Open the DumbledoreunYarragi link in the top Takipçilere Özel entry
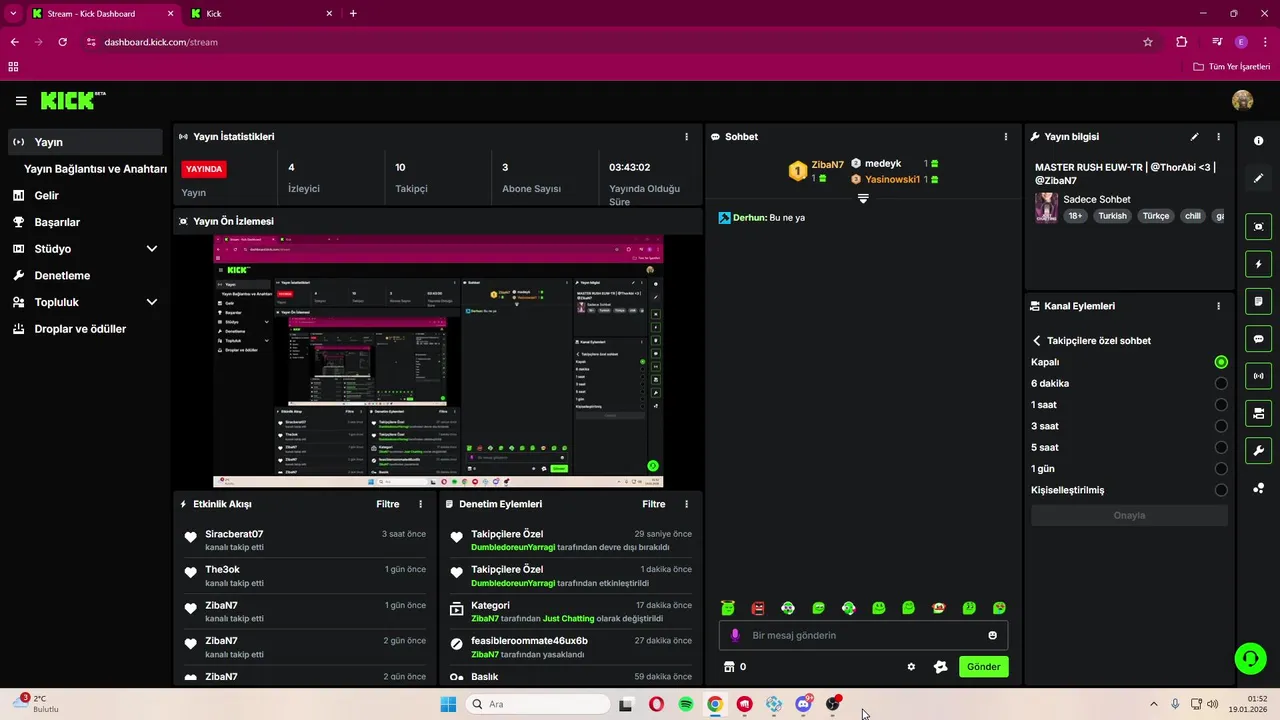1280x720 pixels. [x=513, y=548]
